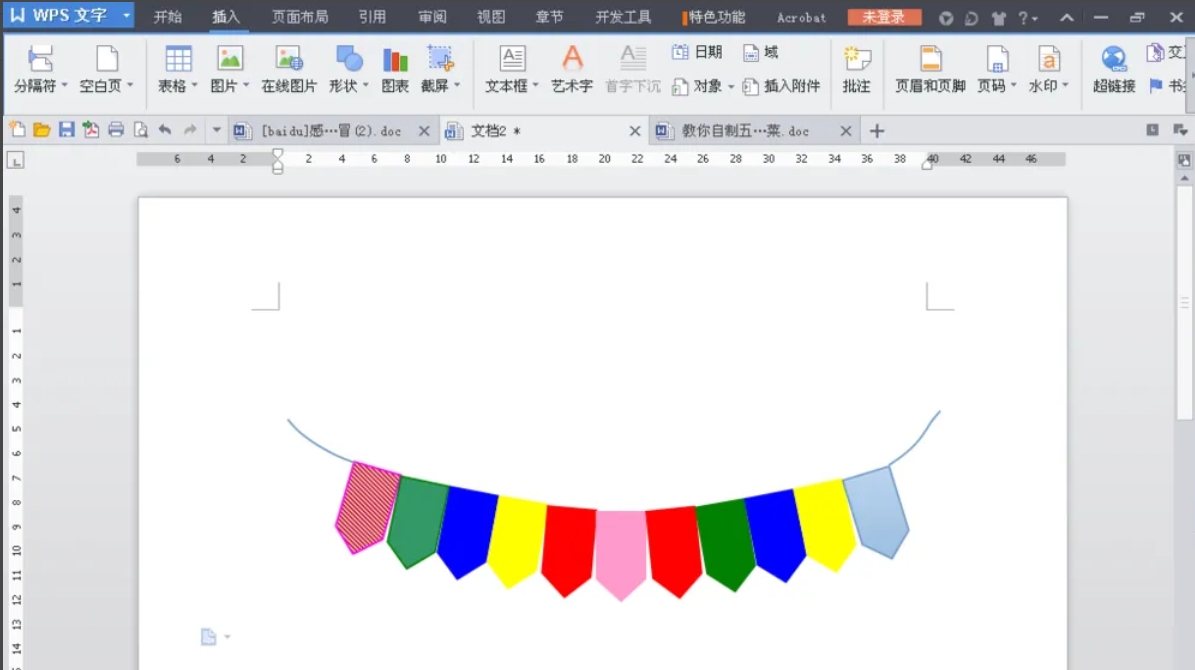Open the 对象 object dropdown arrow
The image size is (1195, 670).
coord(729,85)
